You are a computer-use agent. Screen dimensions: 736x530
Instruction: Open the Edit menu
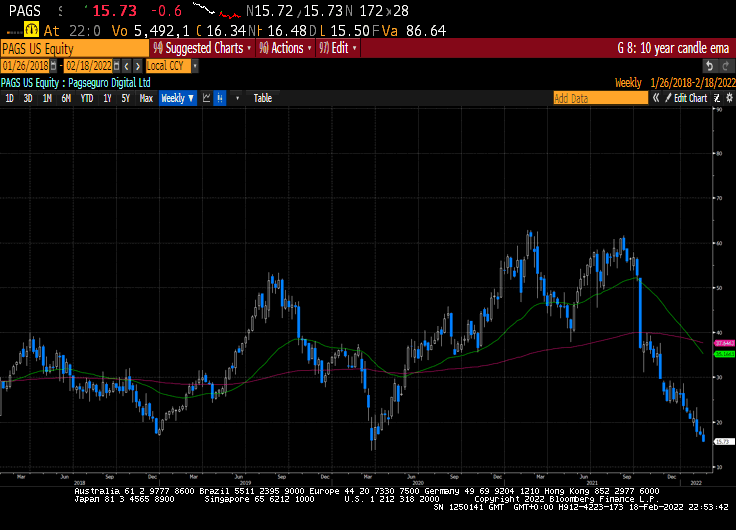338,48
